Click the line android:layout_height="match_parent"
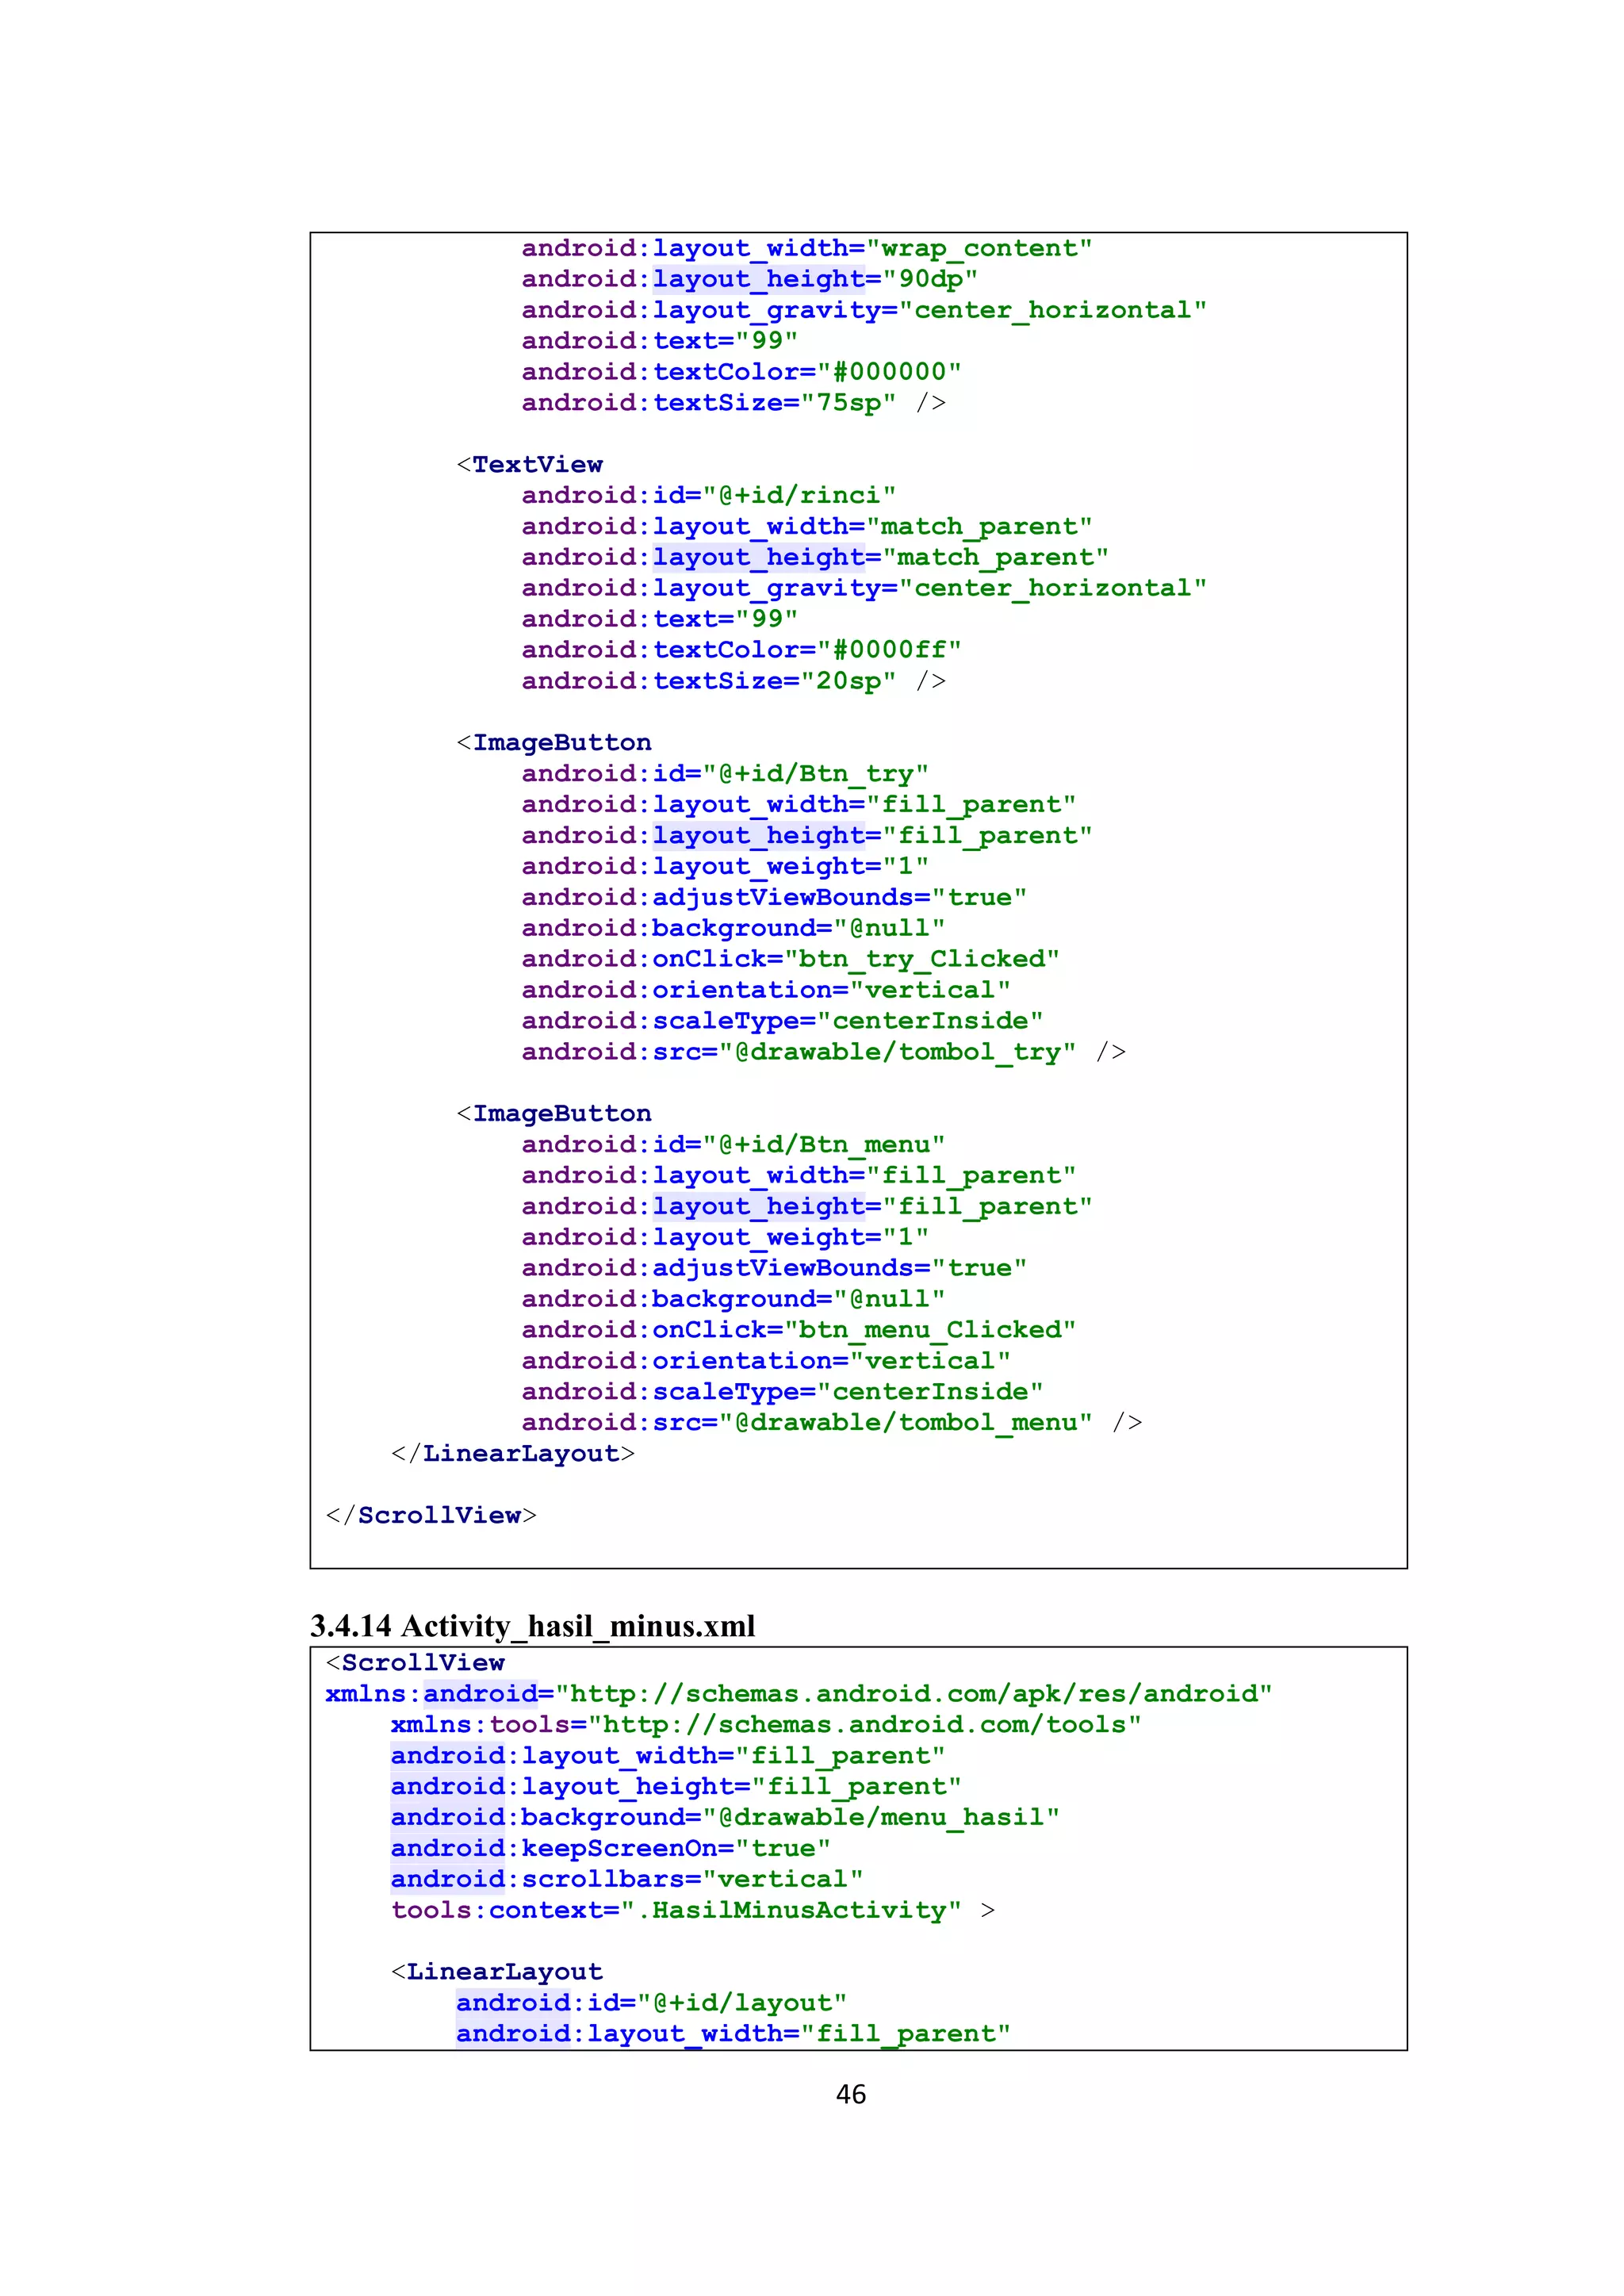Viewport: 1624px width, 2296px height. pyautogui.click(x=815, y=557)
